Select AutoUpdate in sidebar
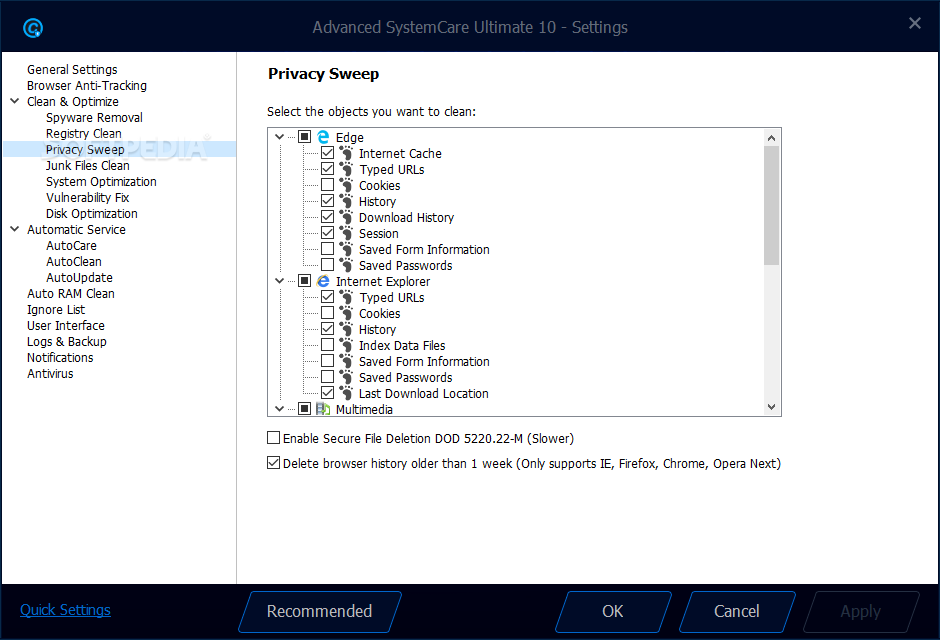This screenshot has height=640, width=940. [79, 277]
